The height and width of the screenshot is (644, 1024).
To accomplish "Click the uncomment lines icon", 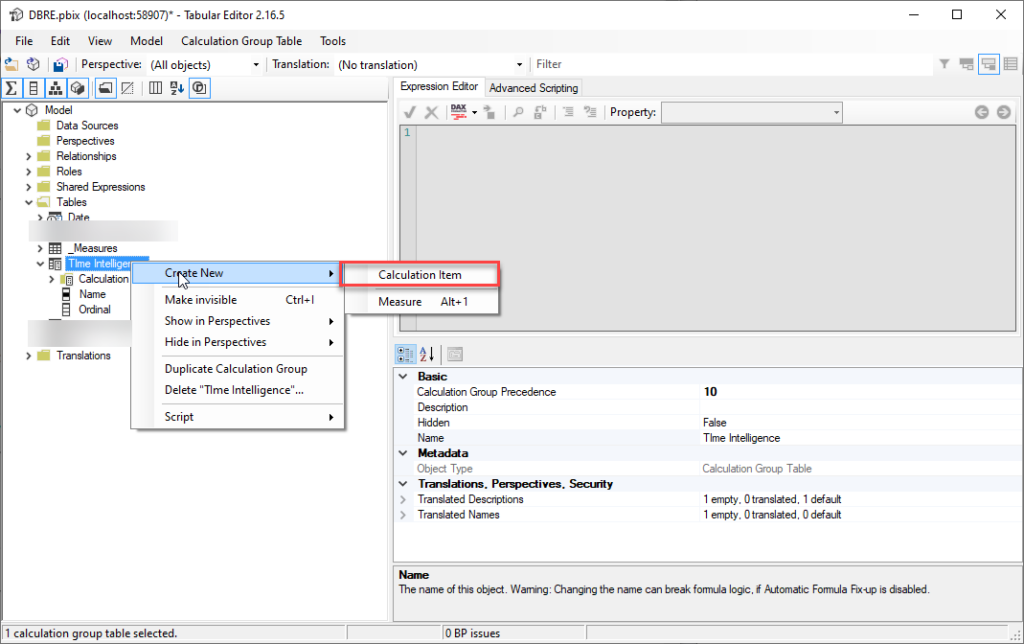I will pos(590,112).
